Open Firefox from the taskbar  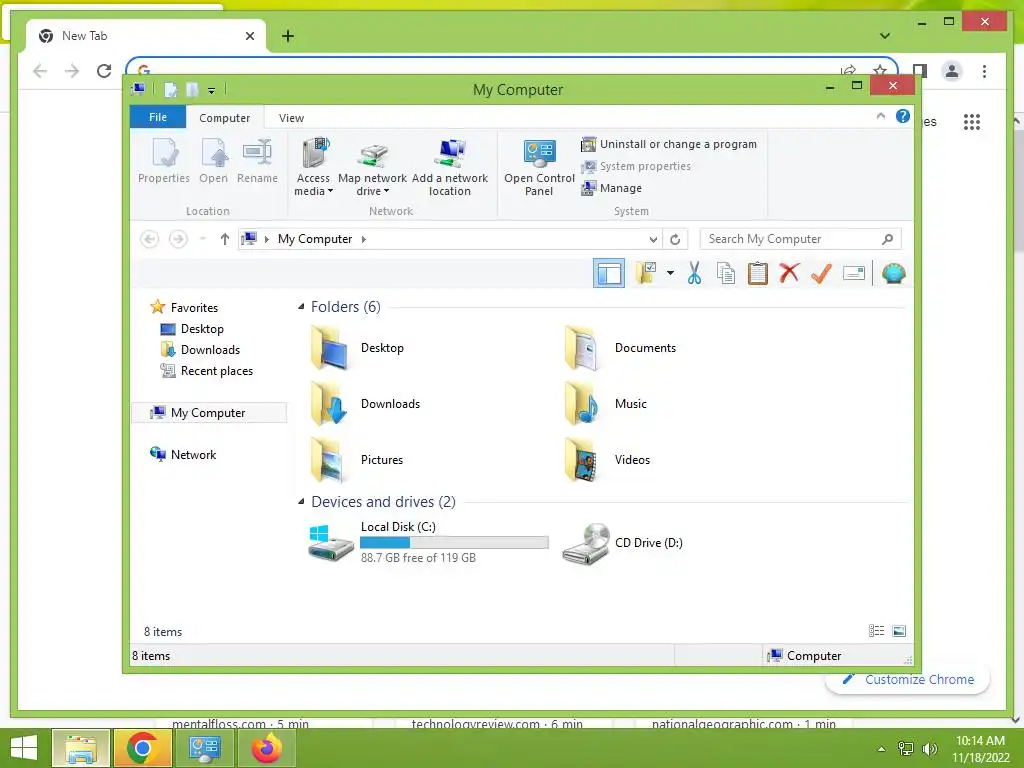click(x=266, y=748)
